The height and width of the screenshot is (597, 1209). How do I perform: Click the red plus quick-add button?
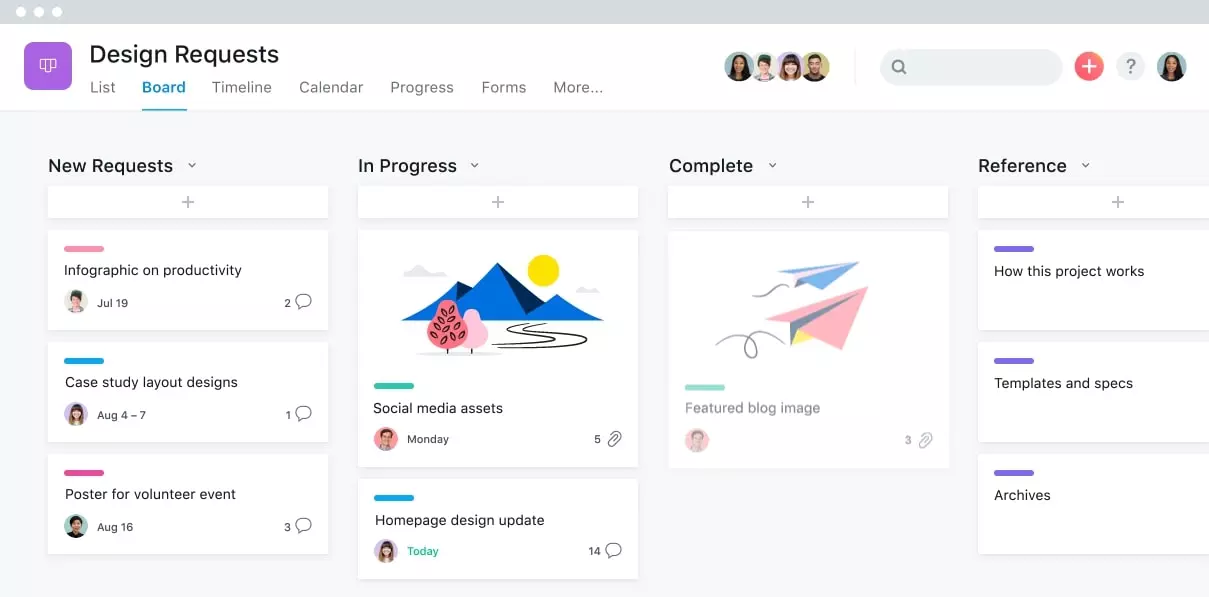point(1089,67)
